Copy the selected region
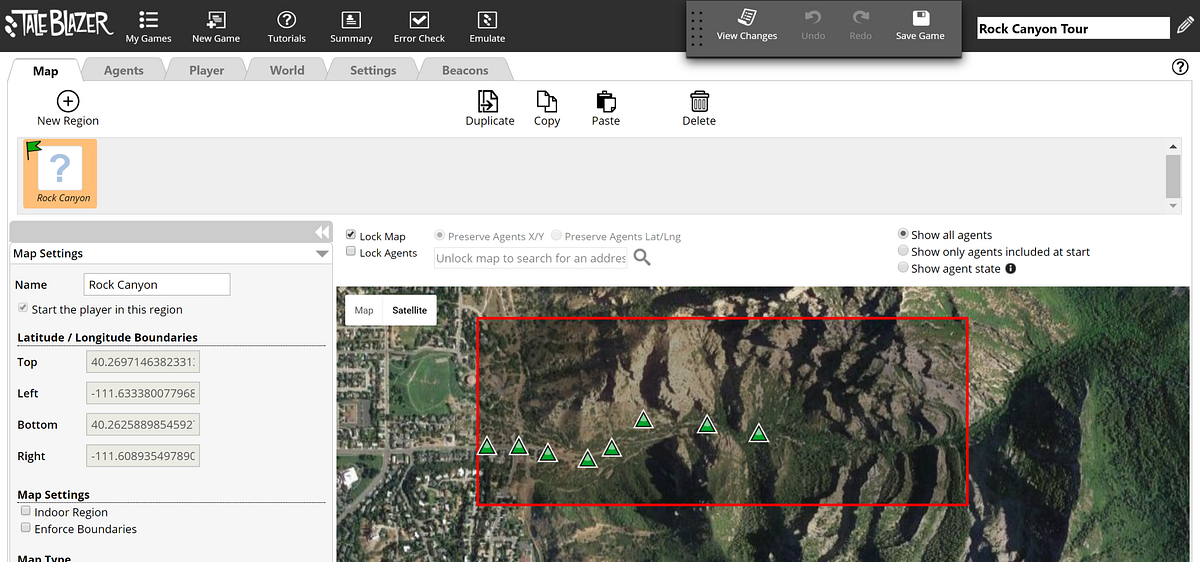Image resolution: width=1200 pixels, height=562 pixels. tap(547, 108)
